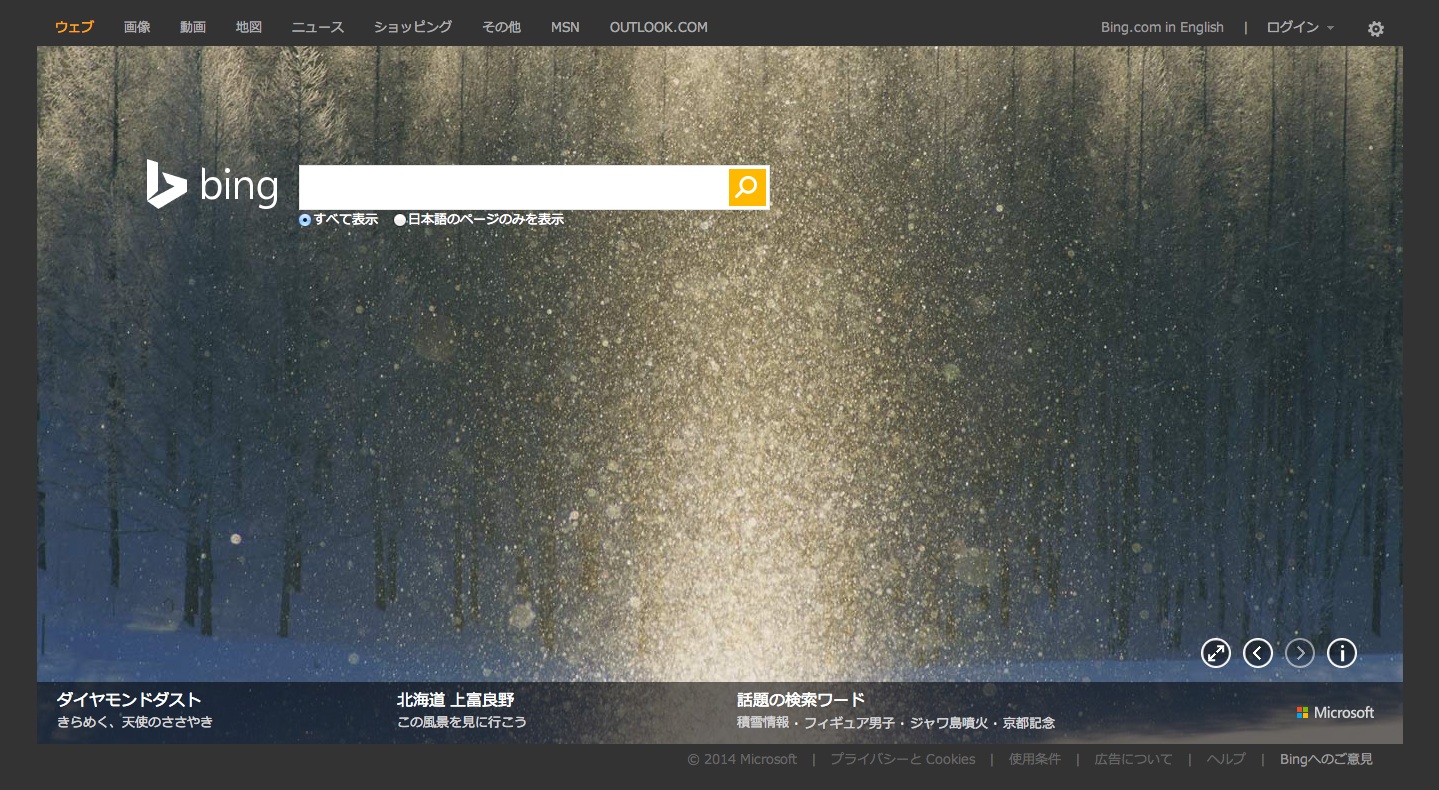Click the Bing logo
1439x790 pixels.
point(212,185)
